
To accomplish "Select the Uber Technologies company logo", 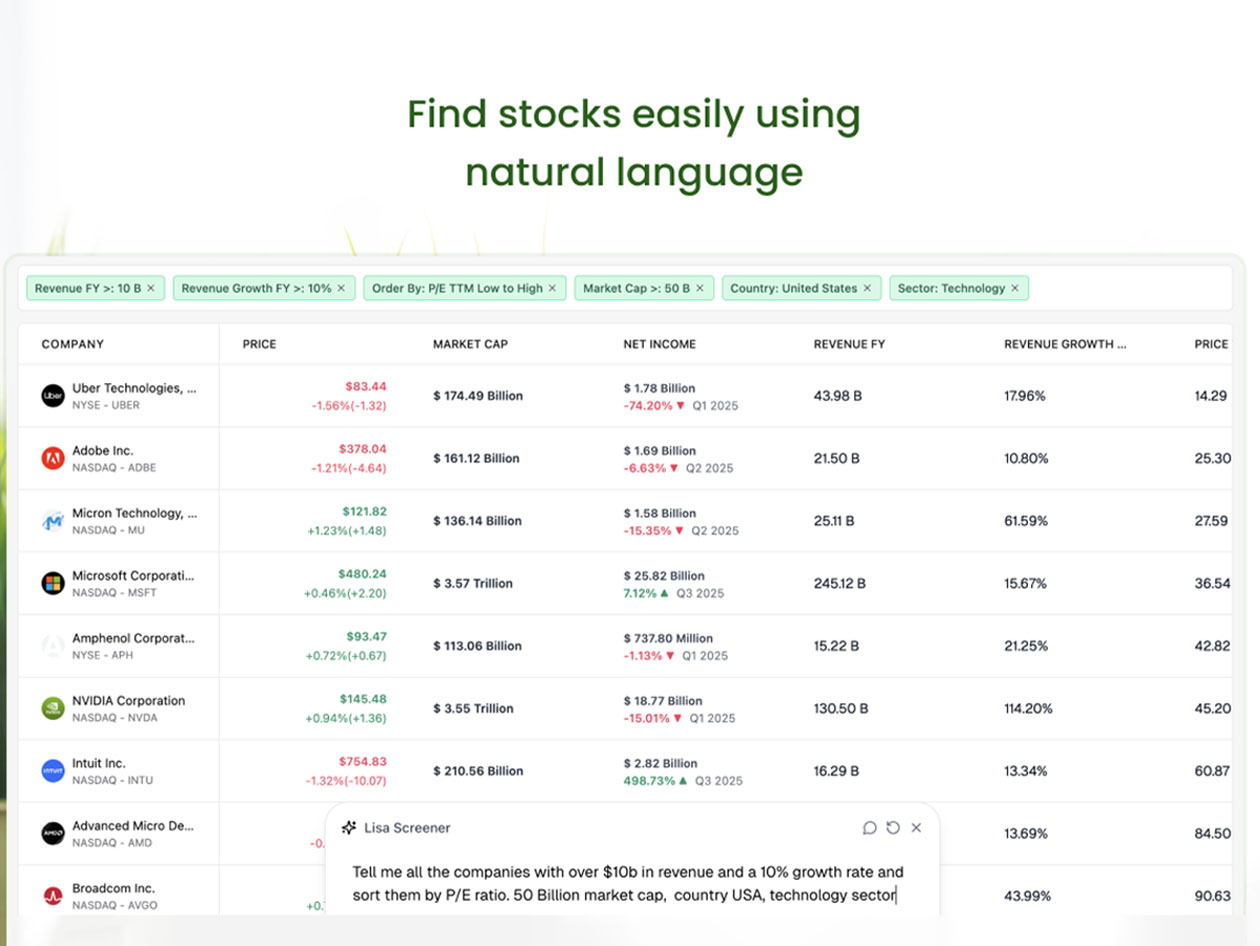I will [52, 396].
